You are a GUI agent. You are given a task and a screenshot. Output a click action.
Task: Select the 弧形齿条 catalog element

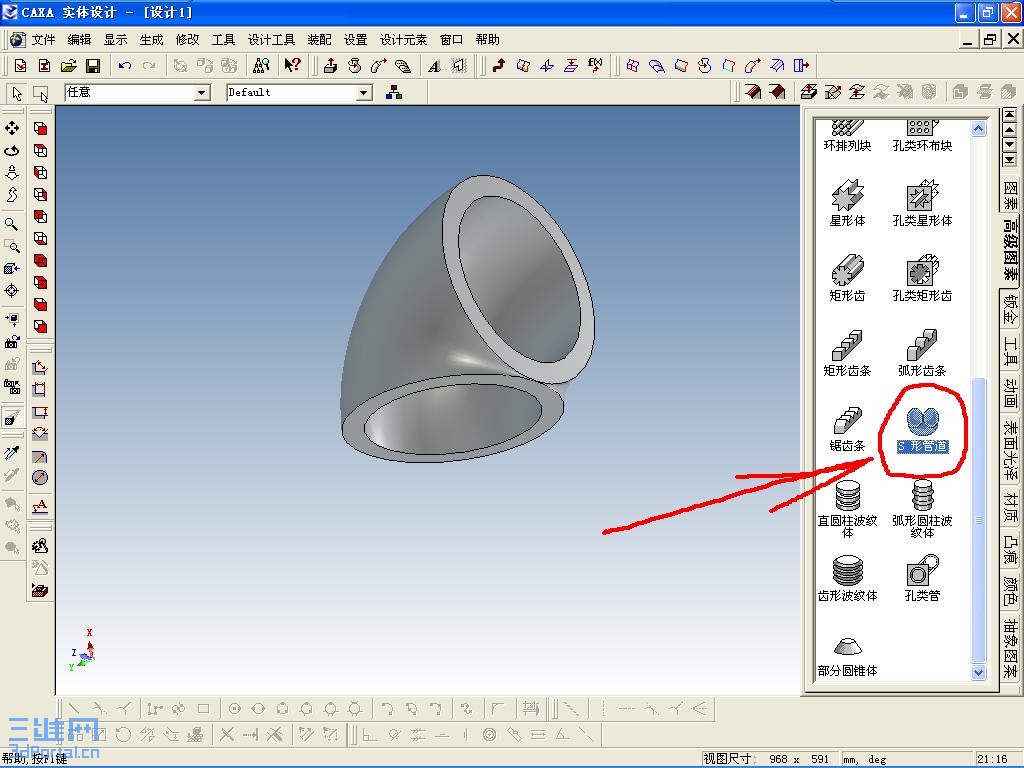click(922, 353)
